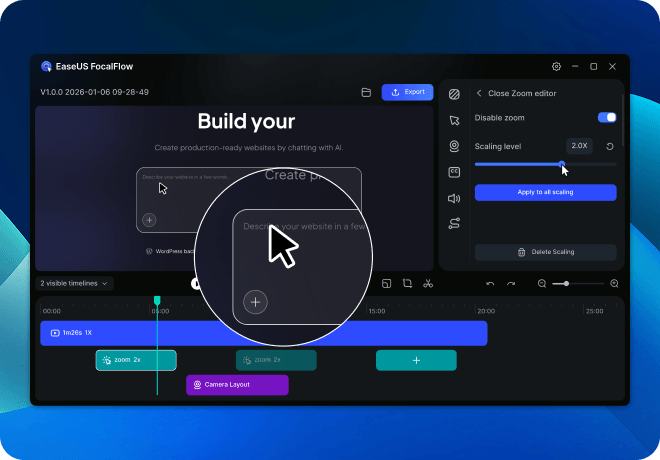Click Apply to all scaling button
This screenshot has height=460, width=660.
[x=545, y=192]
